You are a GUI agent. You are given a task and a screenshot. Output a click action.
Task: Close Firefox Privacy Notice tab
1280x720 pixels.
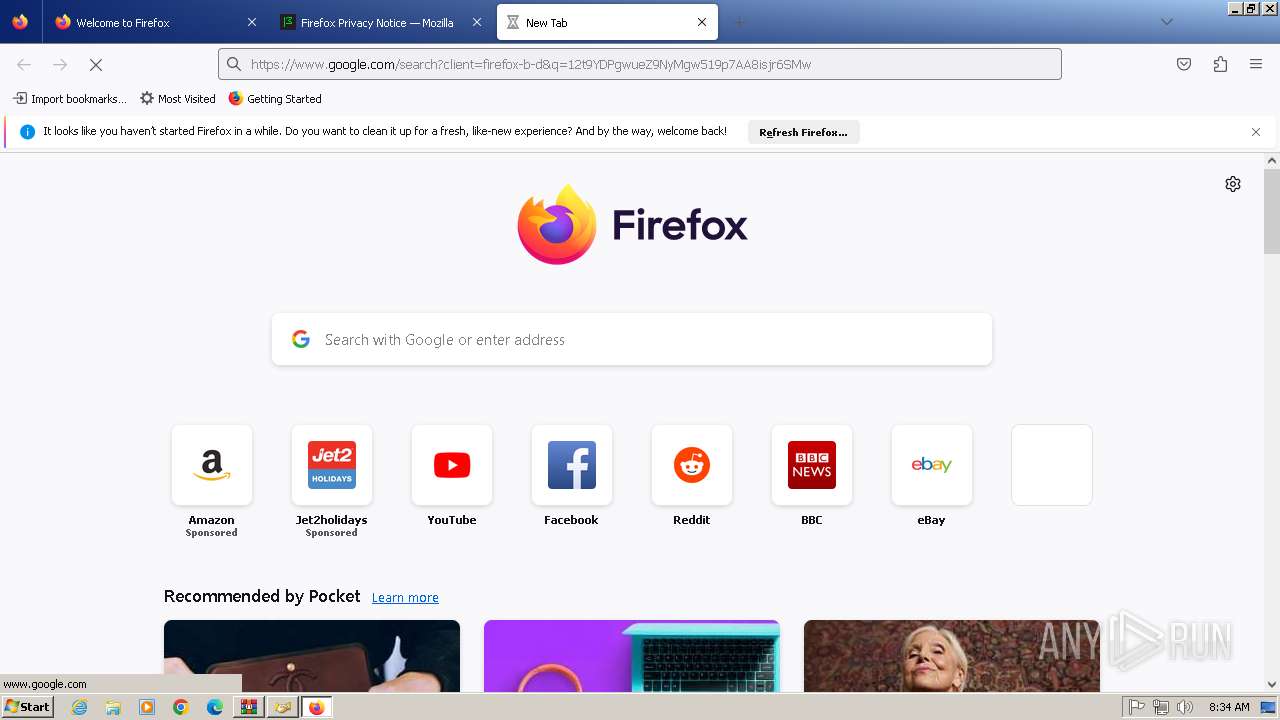pyautogui.click(x=477, y=22)
